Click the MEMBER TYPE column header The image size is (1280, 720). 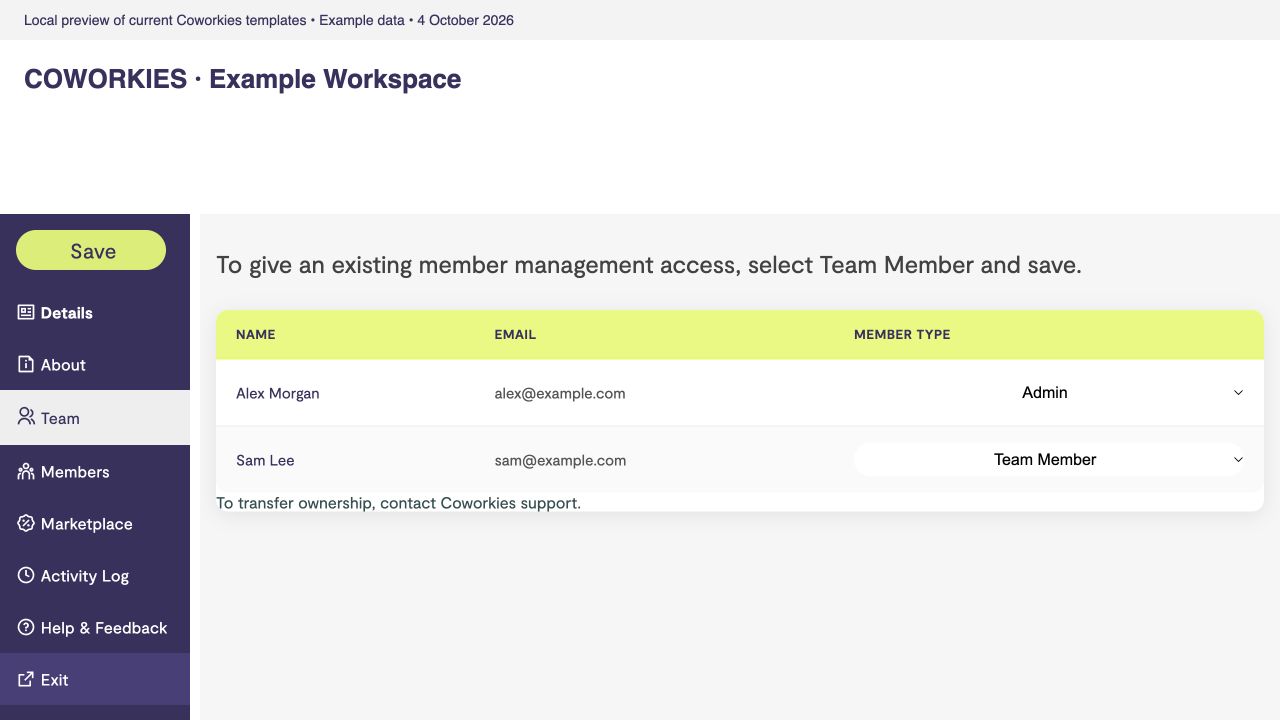tap(902, 334)
